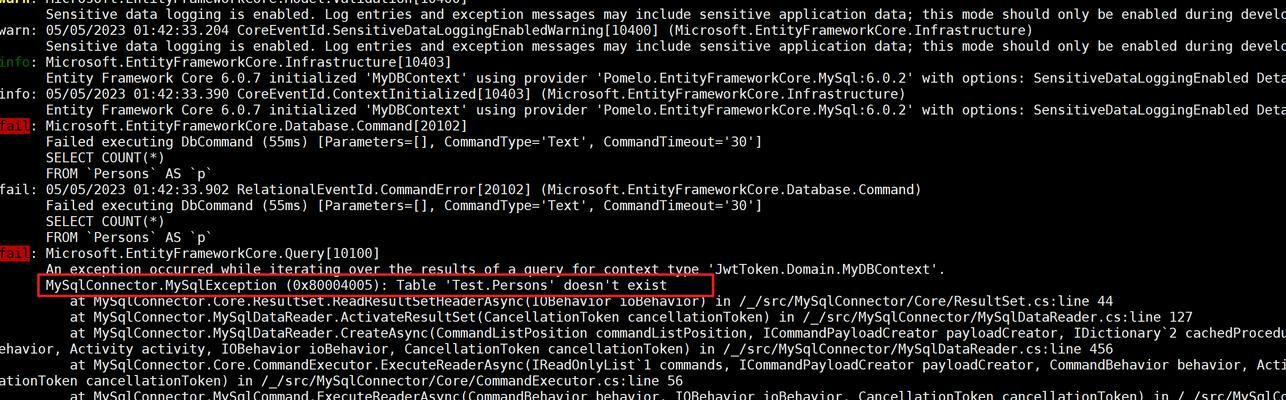This screenshot has width=1286, height=400.
Task: Click the 'Microsoft.EntityFrameworkCore.Database.Command[20102]' text
Action: 256,126
